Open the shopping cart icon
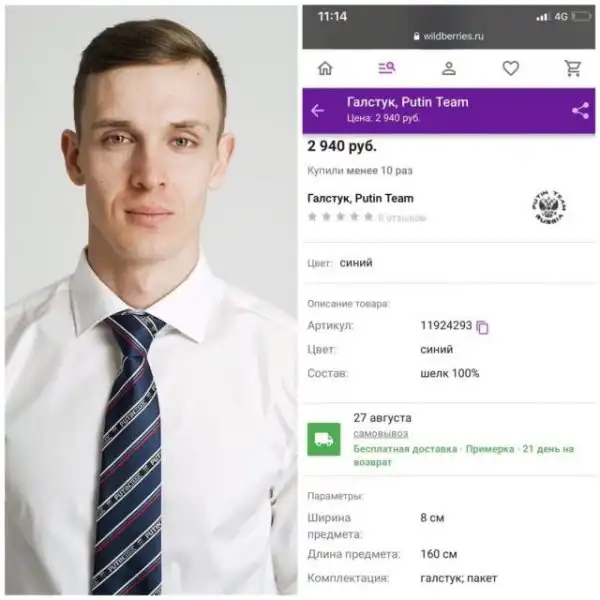Image resolution: width=600 pixels, height=600 pixels. point(573,68)
